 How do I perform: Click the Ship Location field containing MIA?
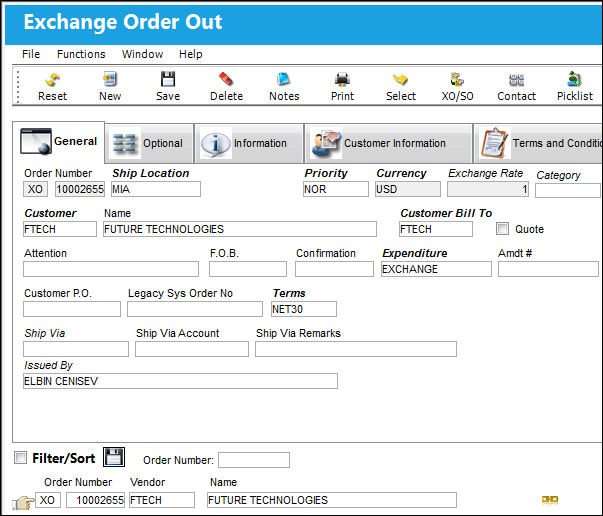coord(156,189)
